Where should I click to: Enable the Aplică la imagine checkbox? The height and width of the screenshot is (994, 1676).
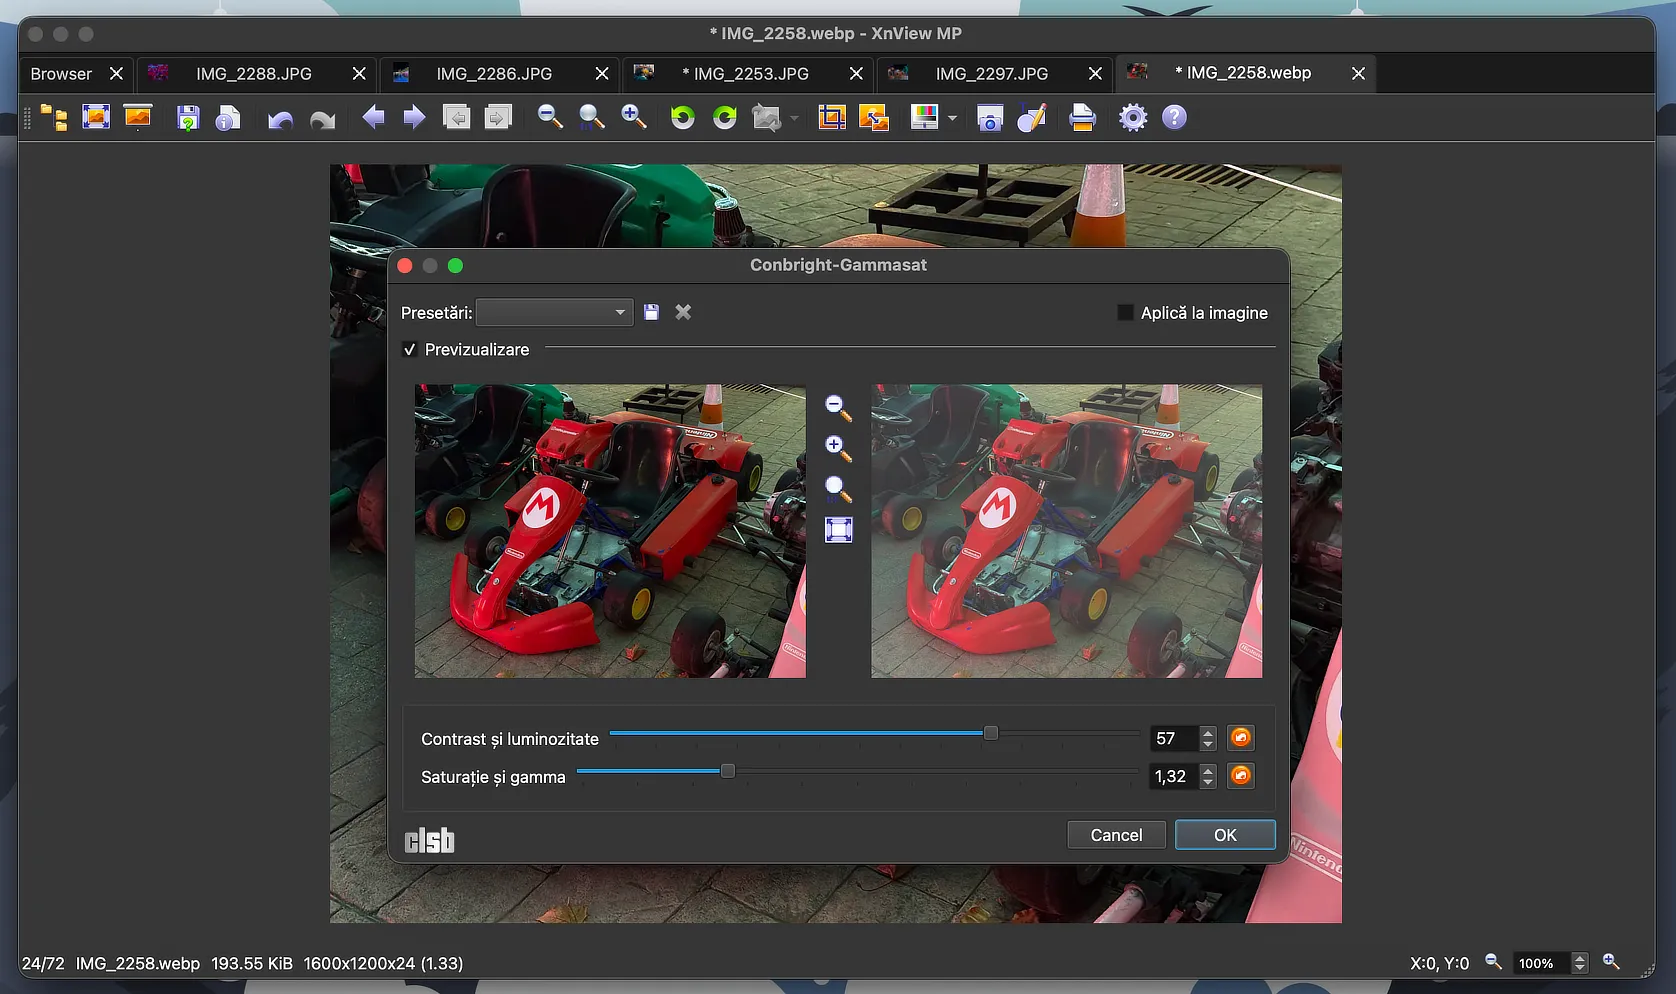[1126, 313]
